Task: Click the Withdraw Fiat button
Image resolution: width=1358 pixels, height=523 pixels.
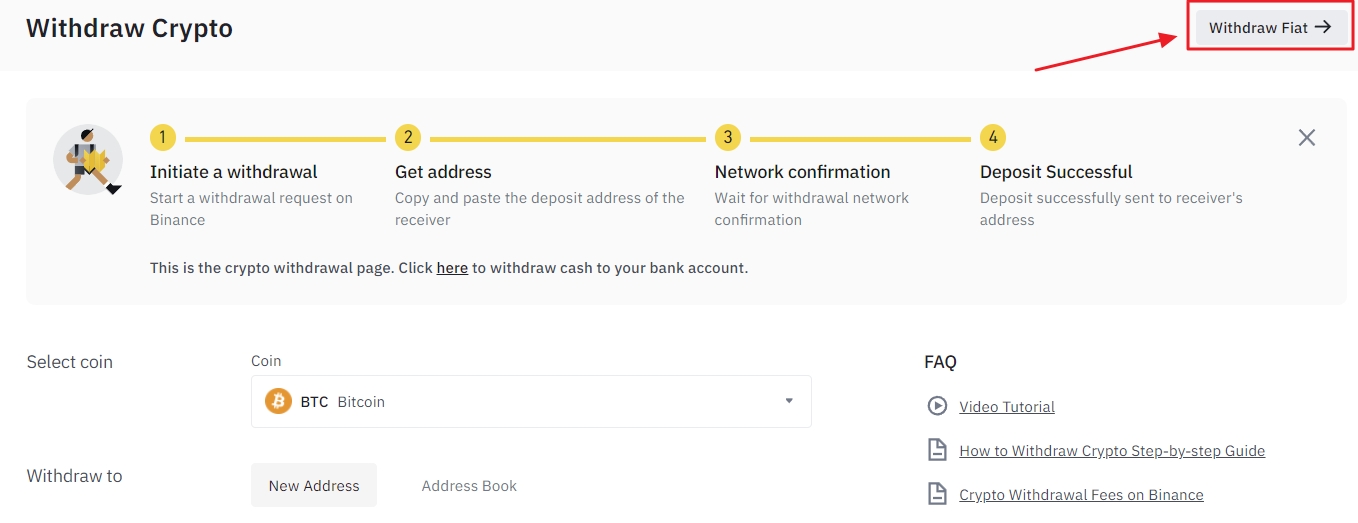Action: coord(1269,28)
